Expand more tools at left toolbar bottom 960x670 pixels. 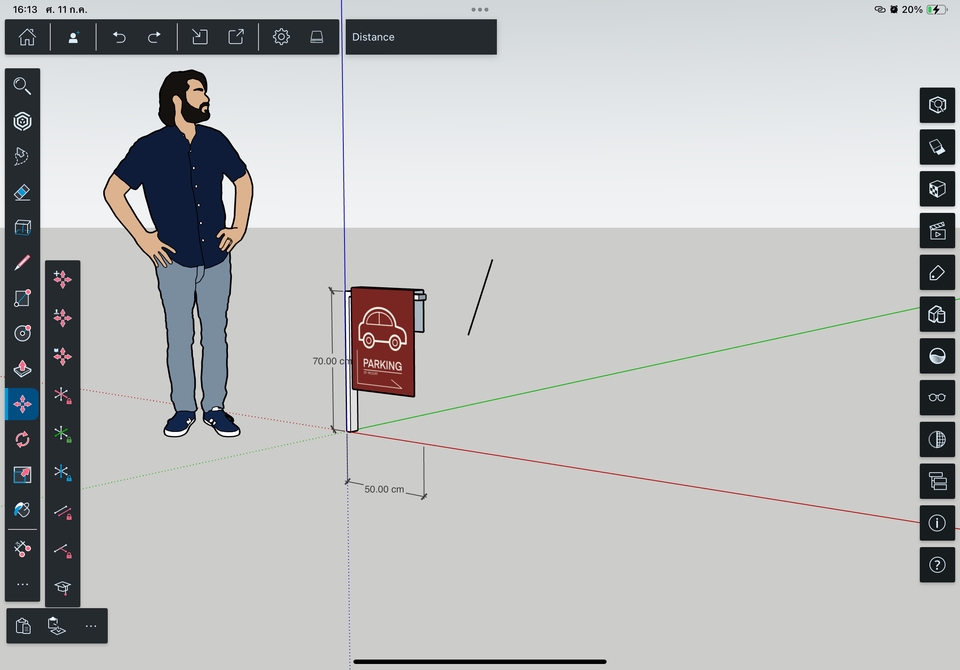click(x=22, y=585)
